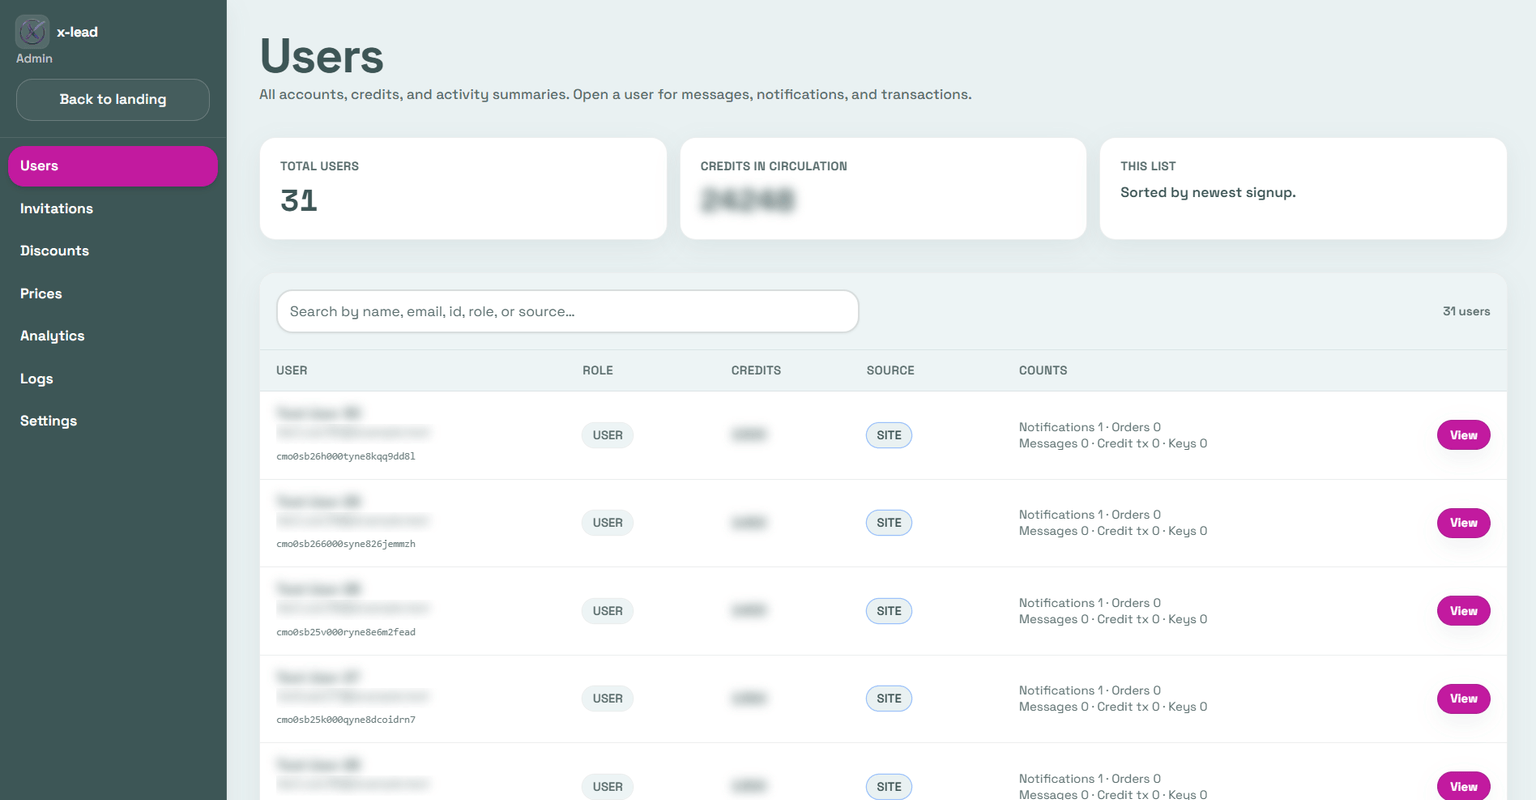View user cmo0sb25k000qyne8dcoidrn7

tap(1463, 699)
